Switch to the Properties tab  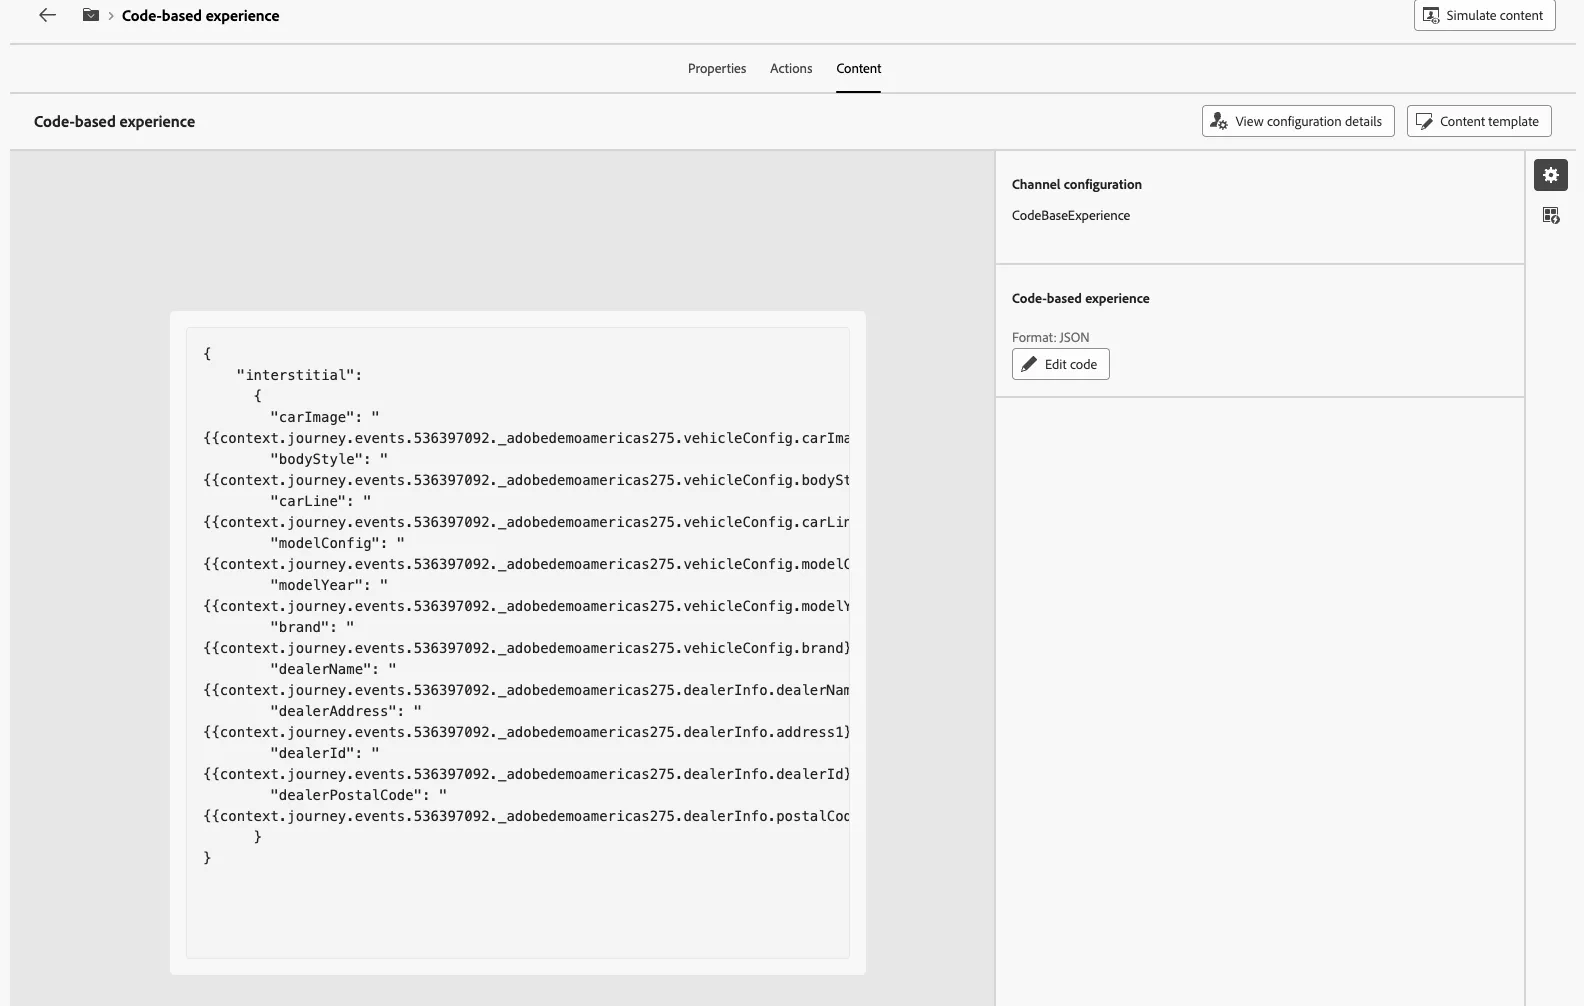tap(717, 68)
